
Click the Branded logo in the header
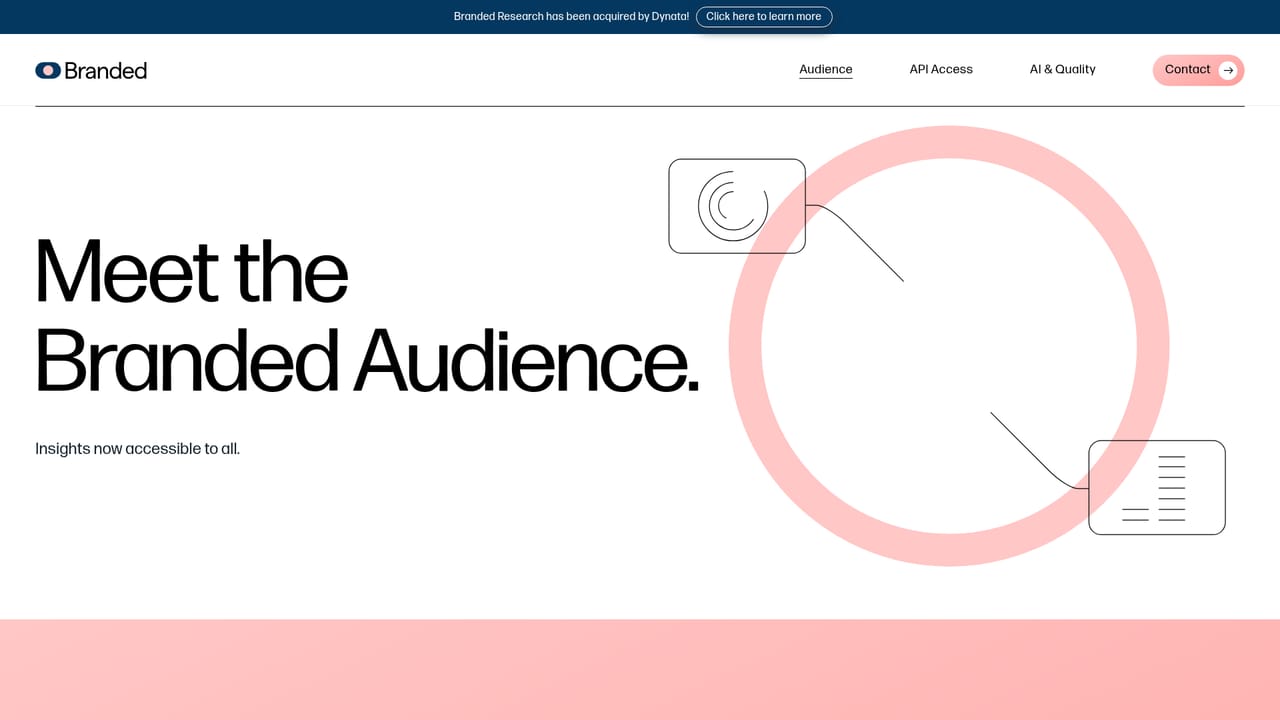coord(91,70)
